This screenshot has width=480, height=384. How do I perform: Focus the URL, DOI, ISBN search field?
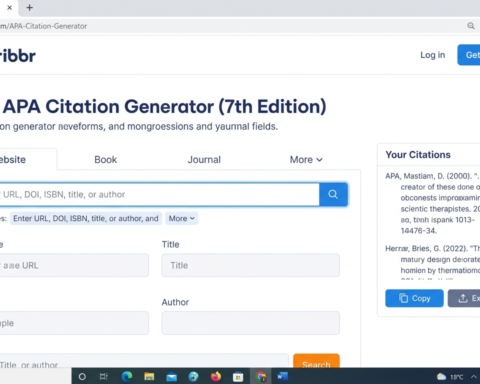coord(159,194)
